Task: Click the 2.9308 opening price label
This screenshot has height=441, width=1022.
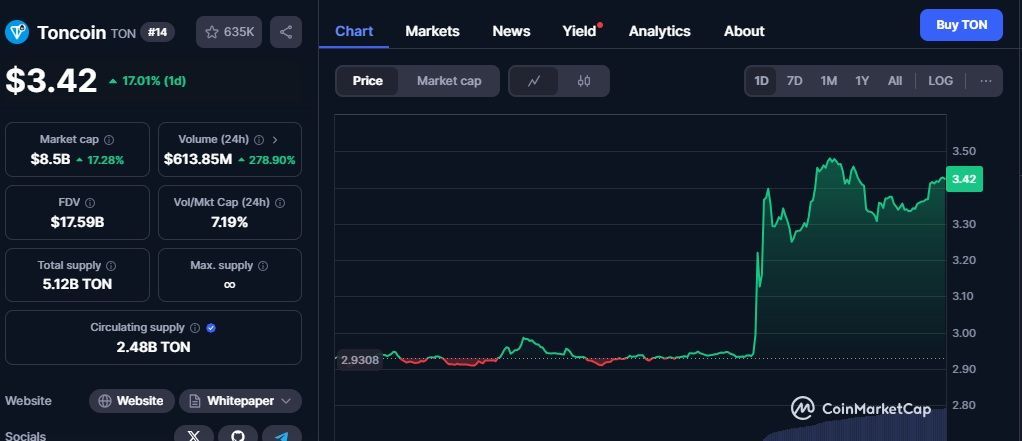Action: tap(360, 360)
